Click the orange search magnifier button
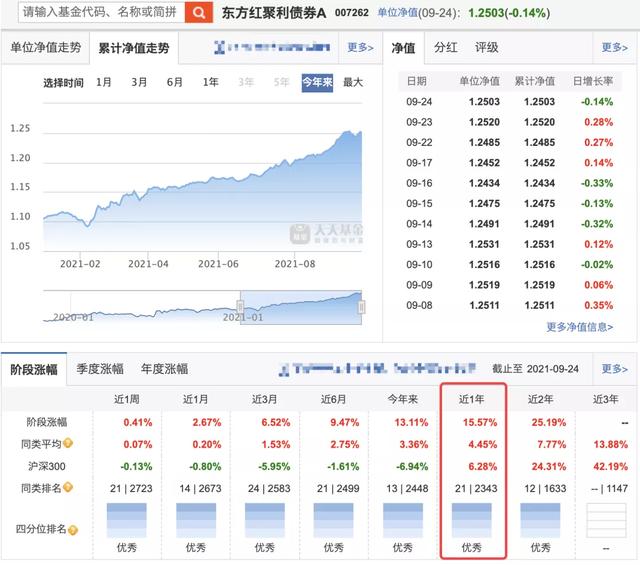This screenshot has height=565, width=640. coord(199,12)
